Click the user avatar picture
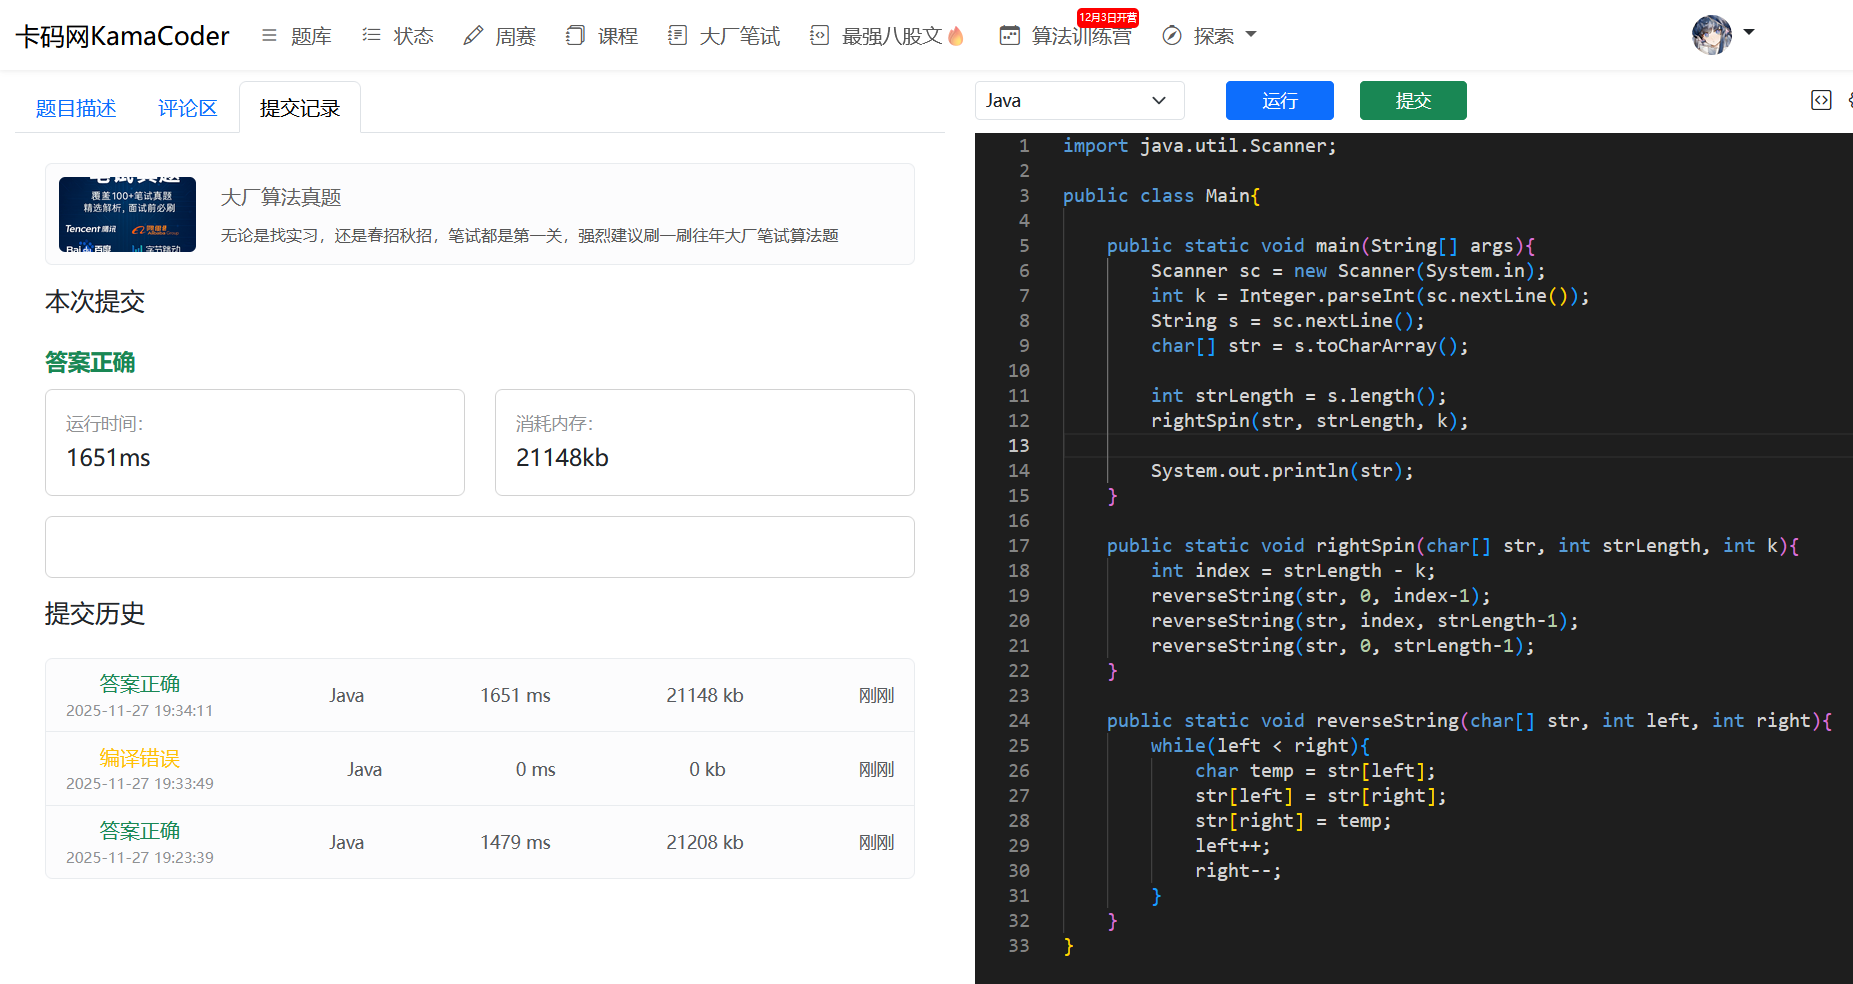The width and height of the screenshot is (1853, 984). (x=1711, y=35)
